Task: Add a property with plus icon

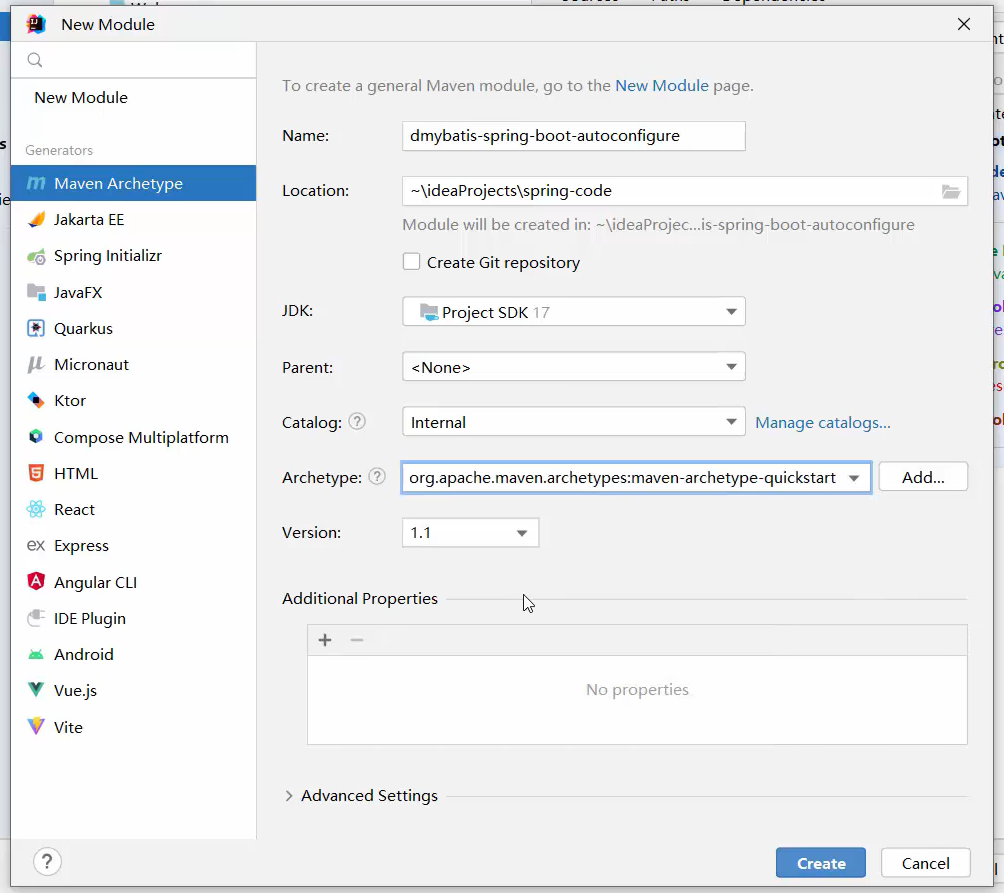Action: (325, 640)
